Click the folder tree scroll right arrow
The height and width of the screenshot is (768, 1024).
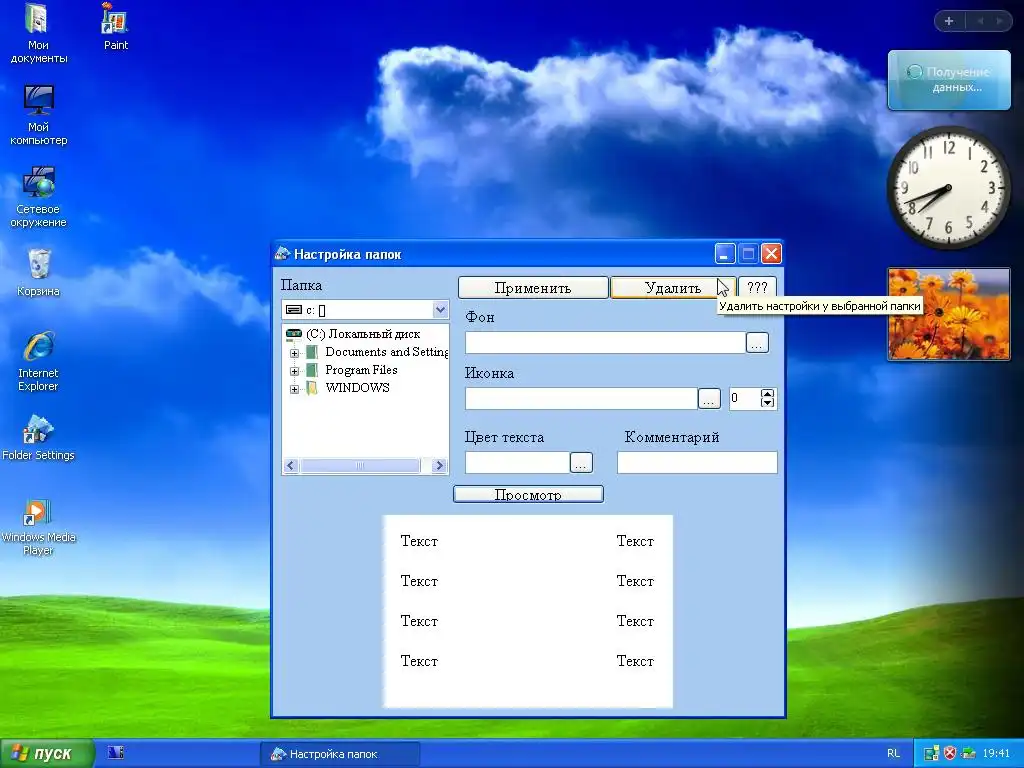tap(440, 466)
